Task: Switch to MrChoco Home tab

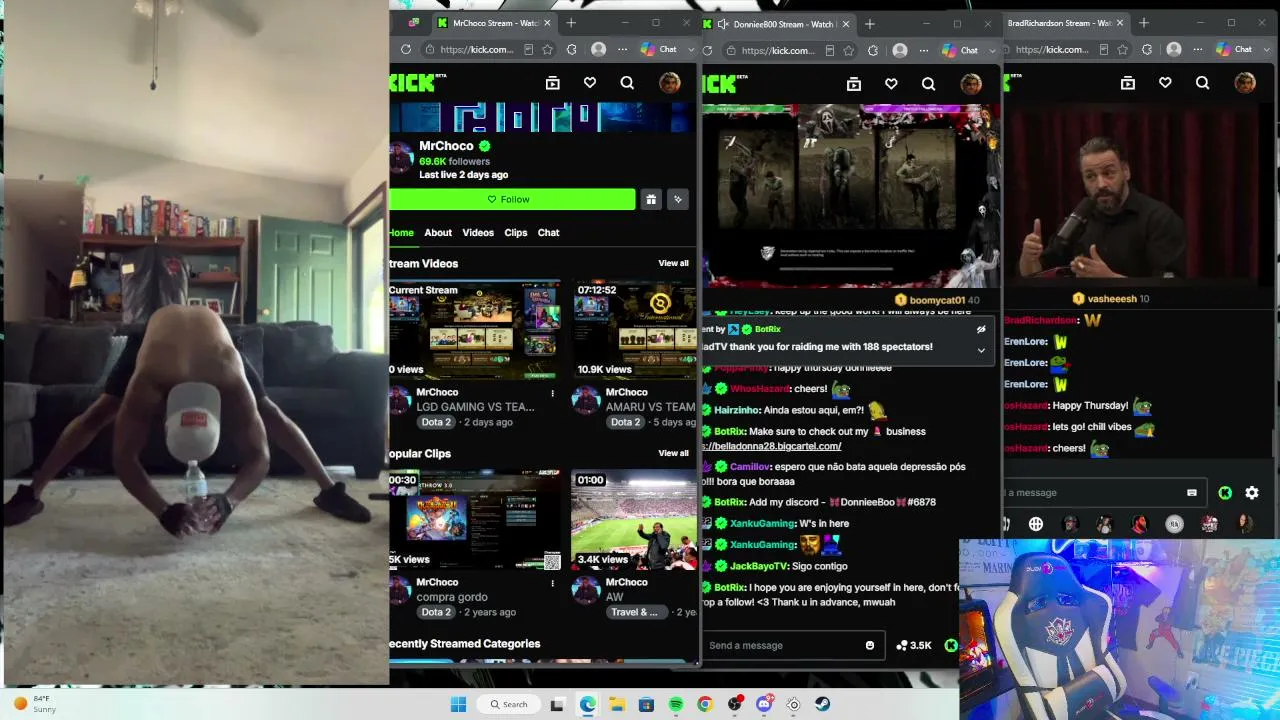Action: [401, 233]
